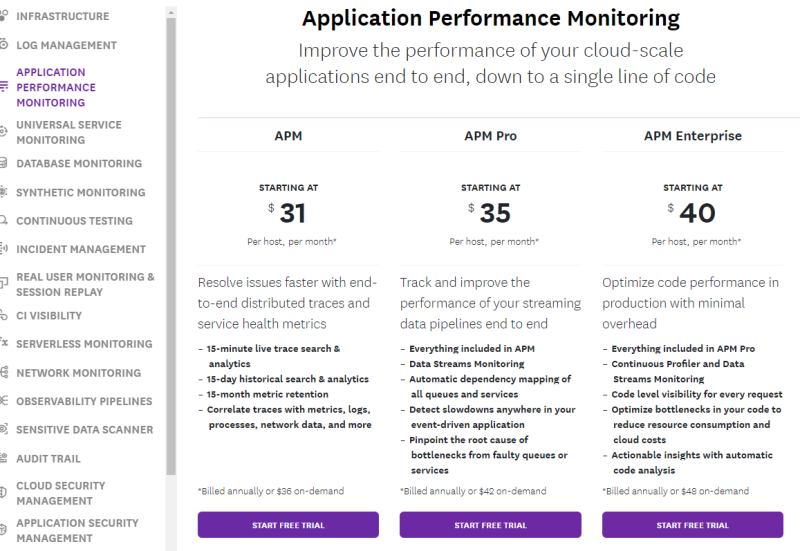Click the Database Monitoring sidebar icon
Screen dimensions: 800x551
(x=4, y=164)
